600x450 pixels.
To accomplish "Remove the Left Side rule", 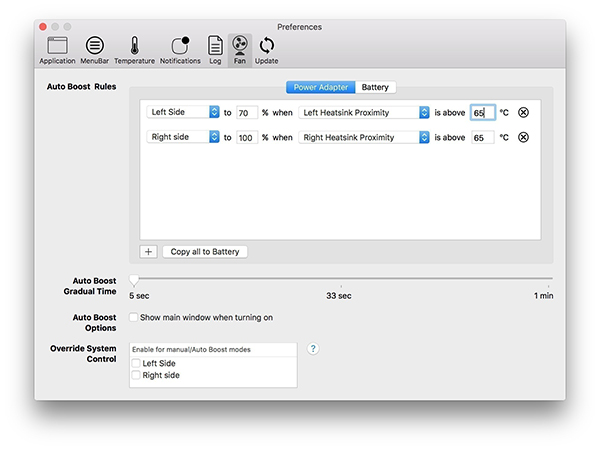I will tap(523, 113).
